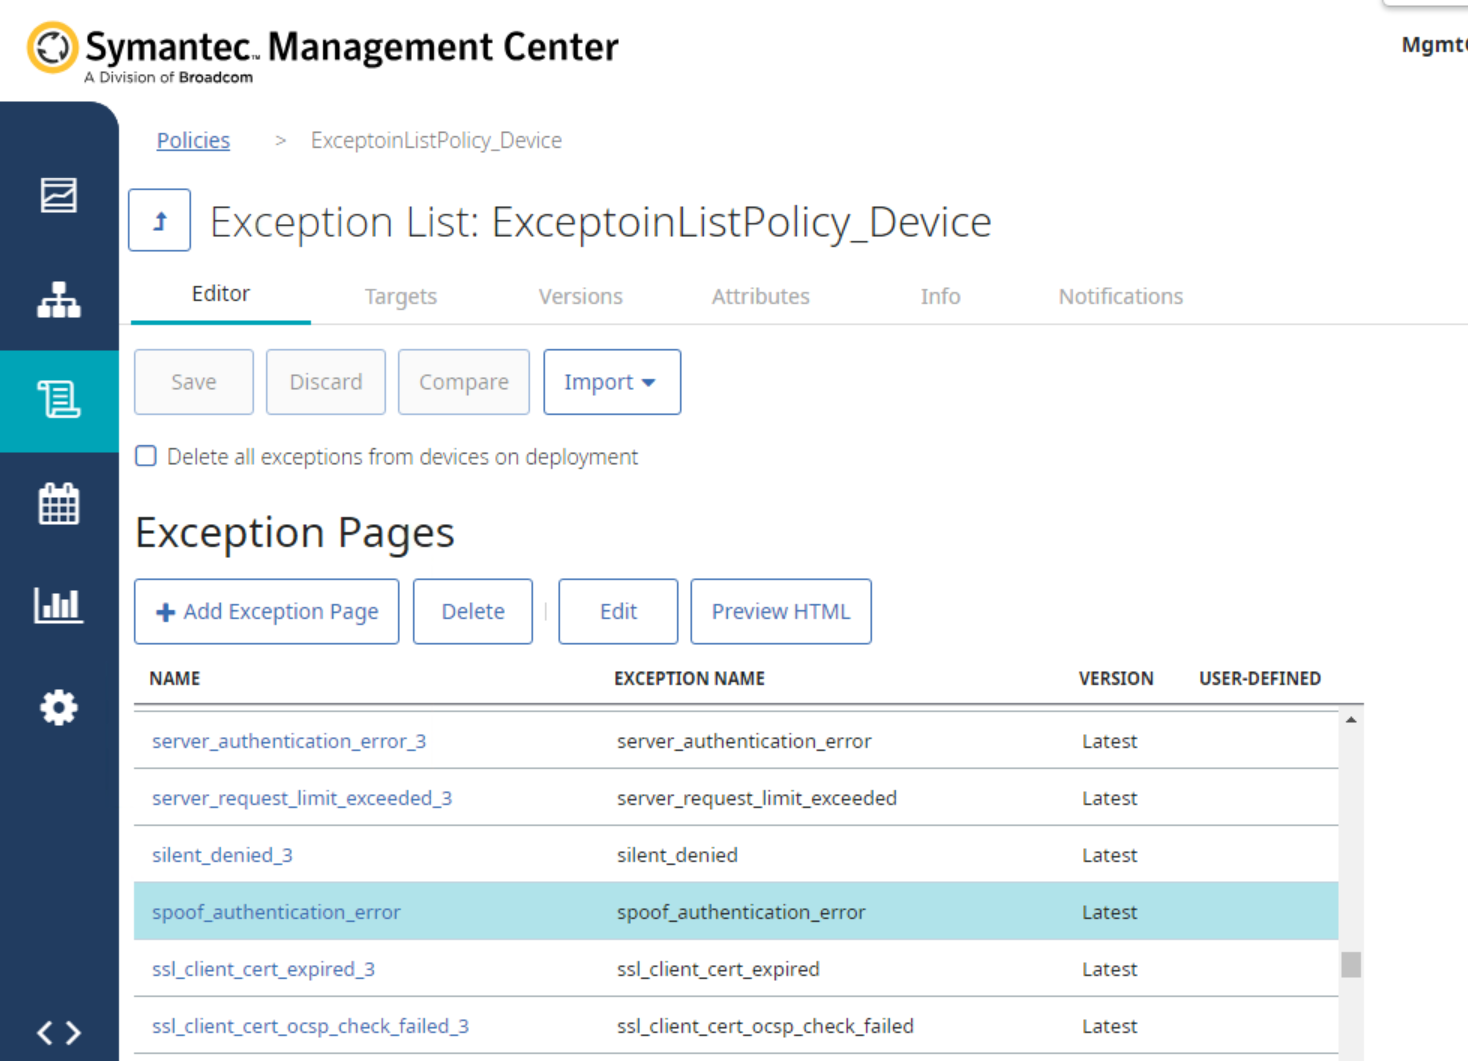Follow the Policies breadcrumb link
1468x1061 pixels.
coord(193,140)
